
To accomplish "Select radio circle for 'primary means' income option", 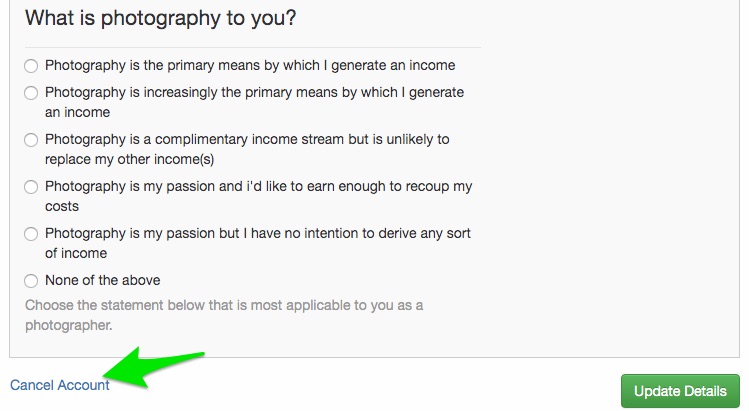I will click(x=31, y=65).
